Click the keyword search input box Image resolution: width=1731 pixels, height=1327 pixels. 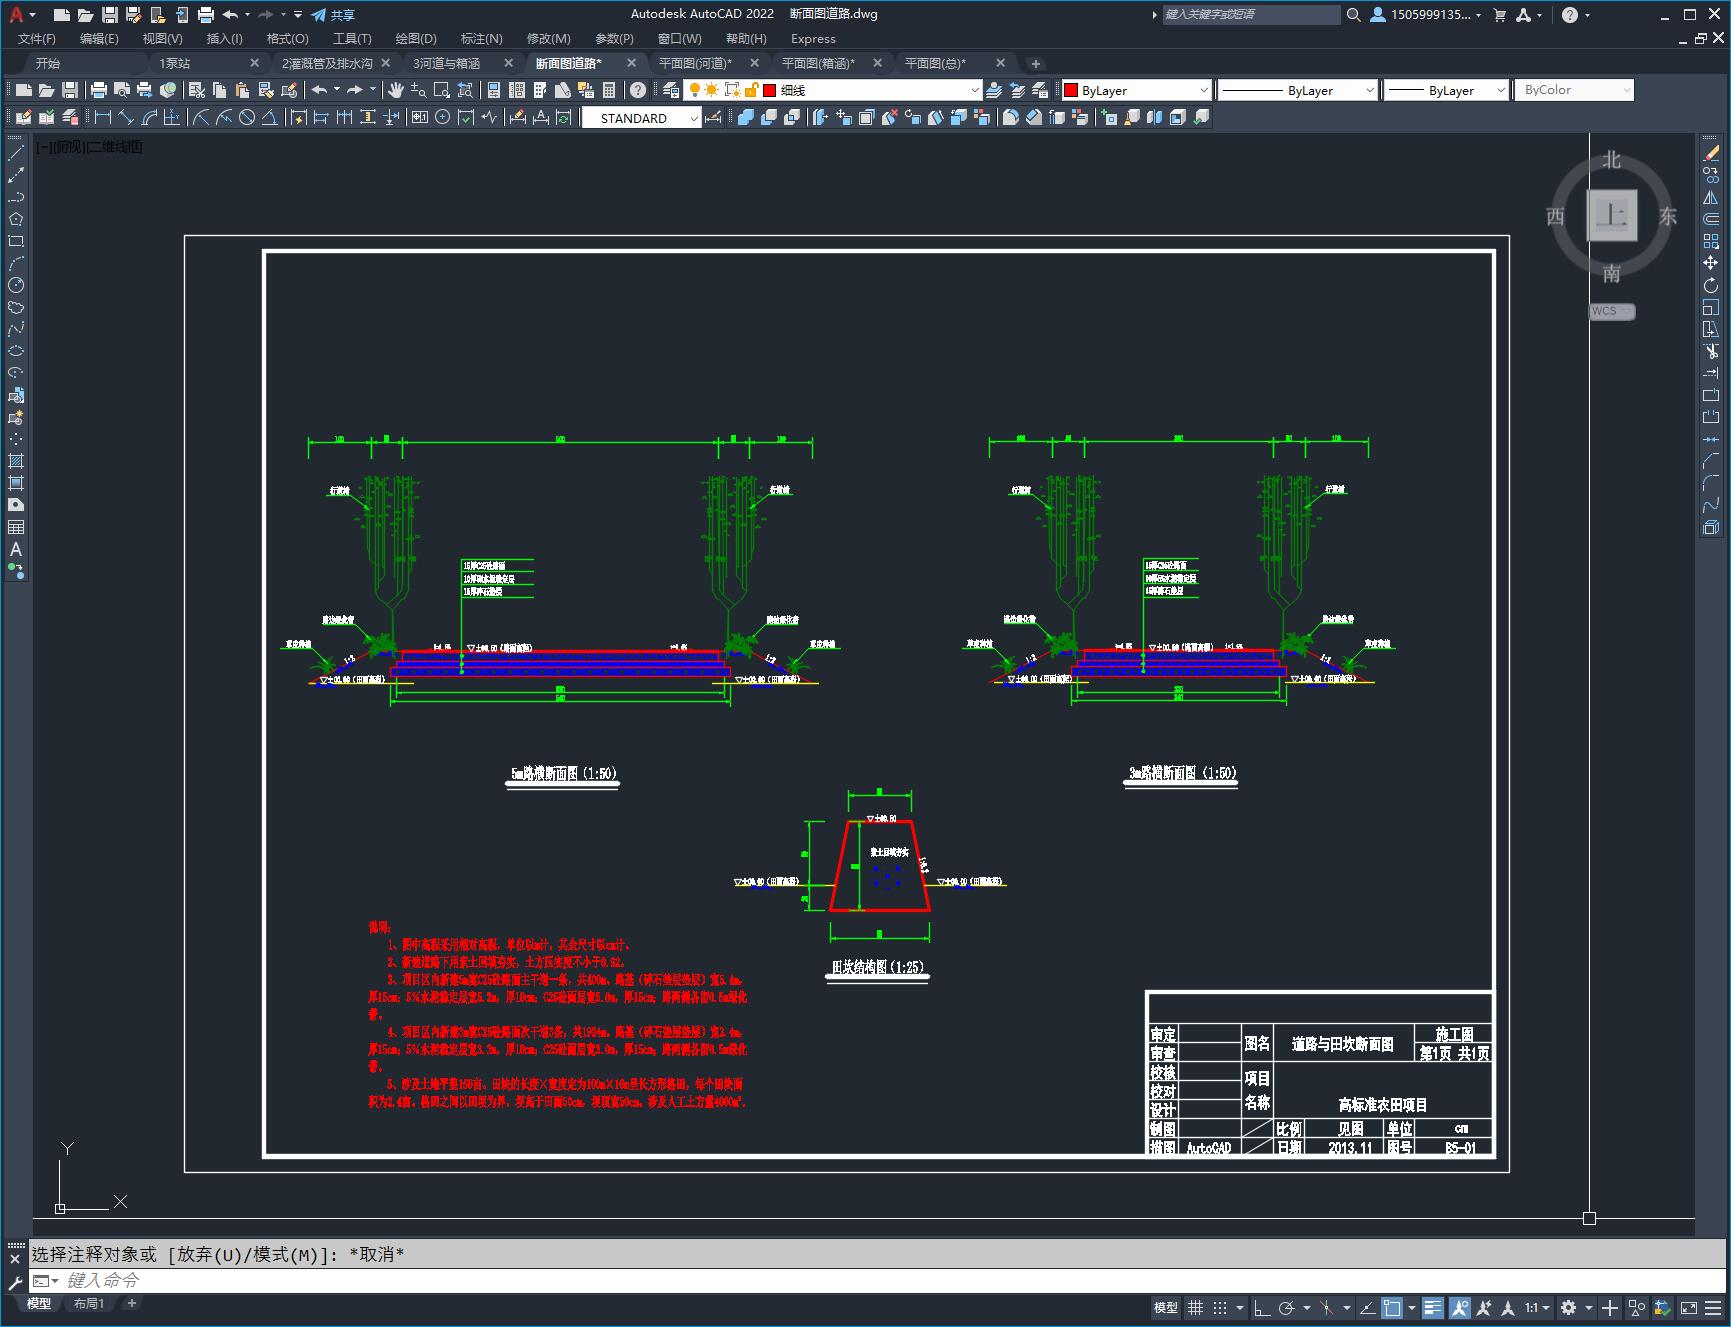pyautogui.click(x=1250, y=14)
